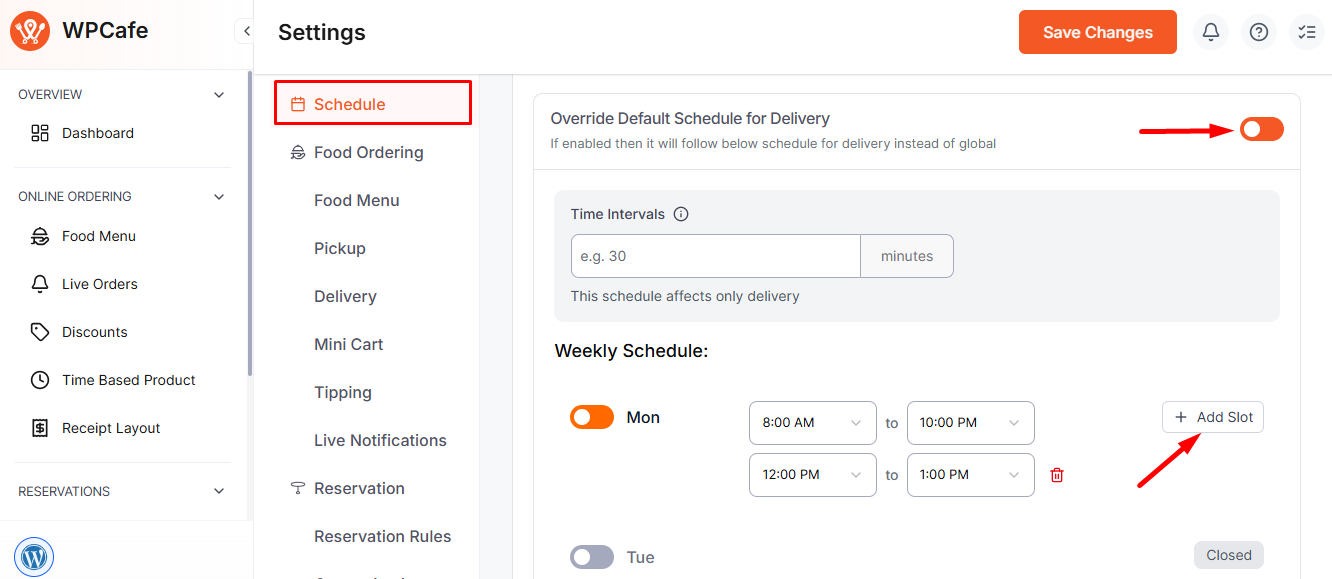
Task: Open the help question mark icon
Action: (x=1259, y=32)
